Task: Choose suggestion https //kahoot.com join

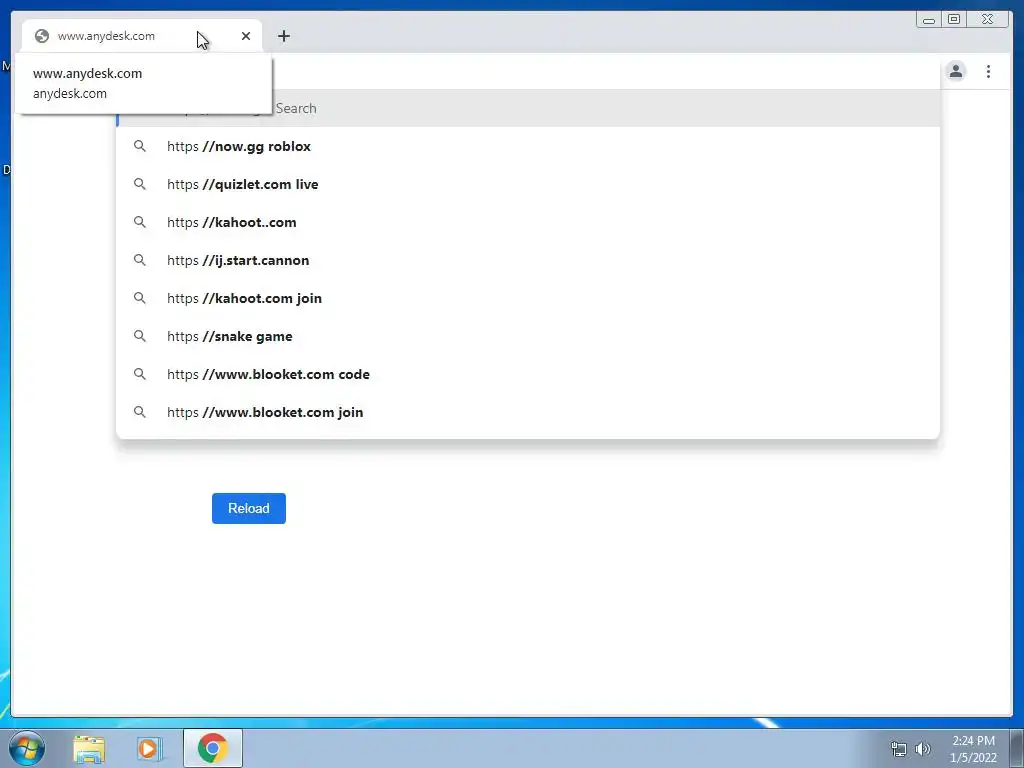Action: coord(528,298)
